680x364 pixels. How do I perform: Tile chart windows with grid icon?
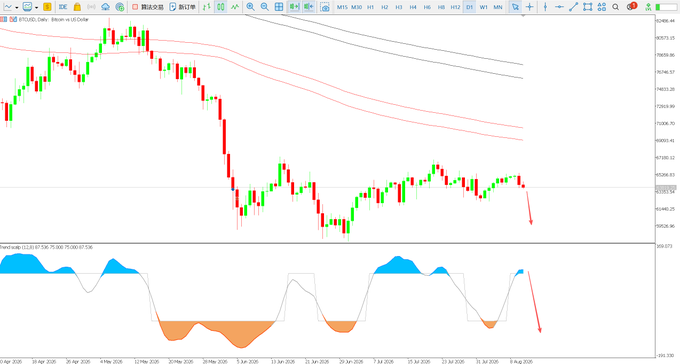[x=279, y=7]
